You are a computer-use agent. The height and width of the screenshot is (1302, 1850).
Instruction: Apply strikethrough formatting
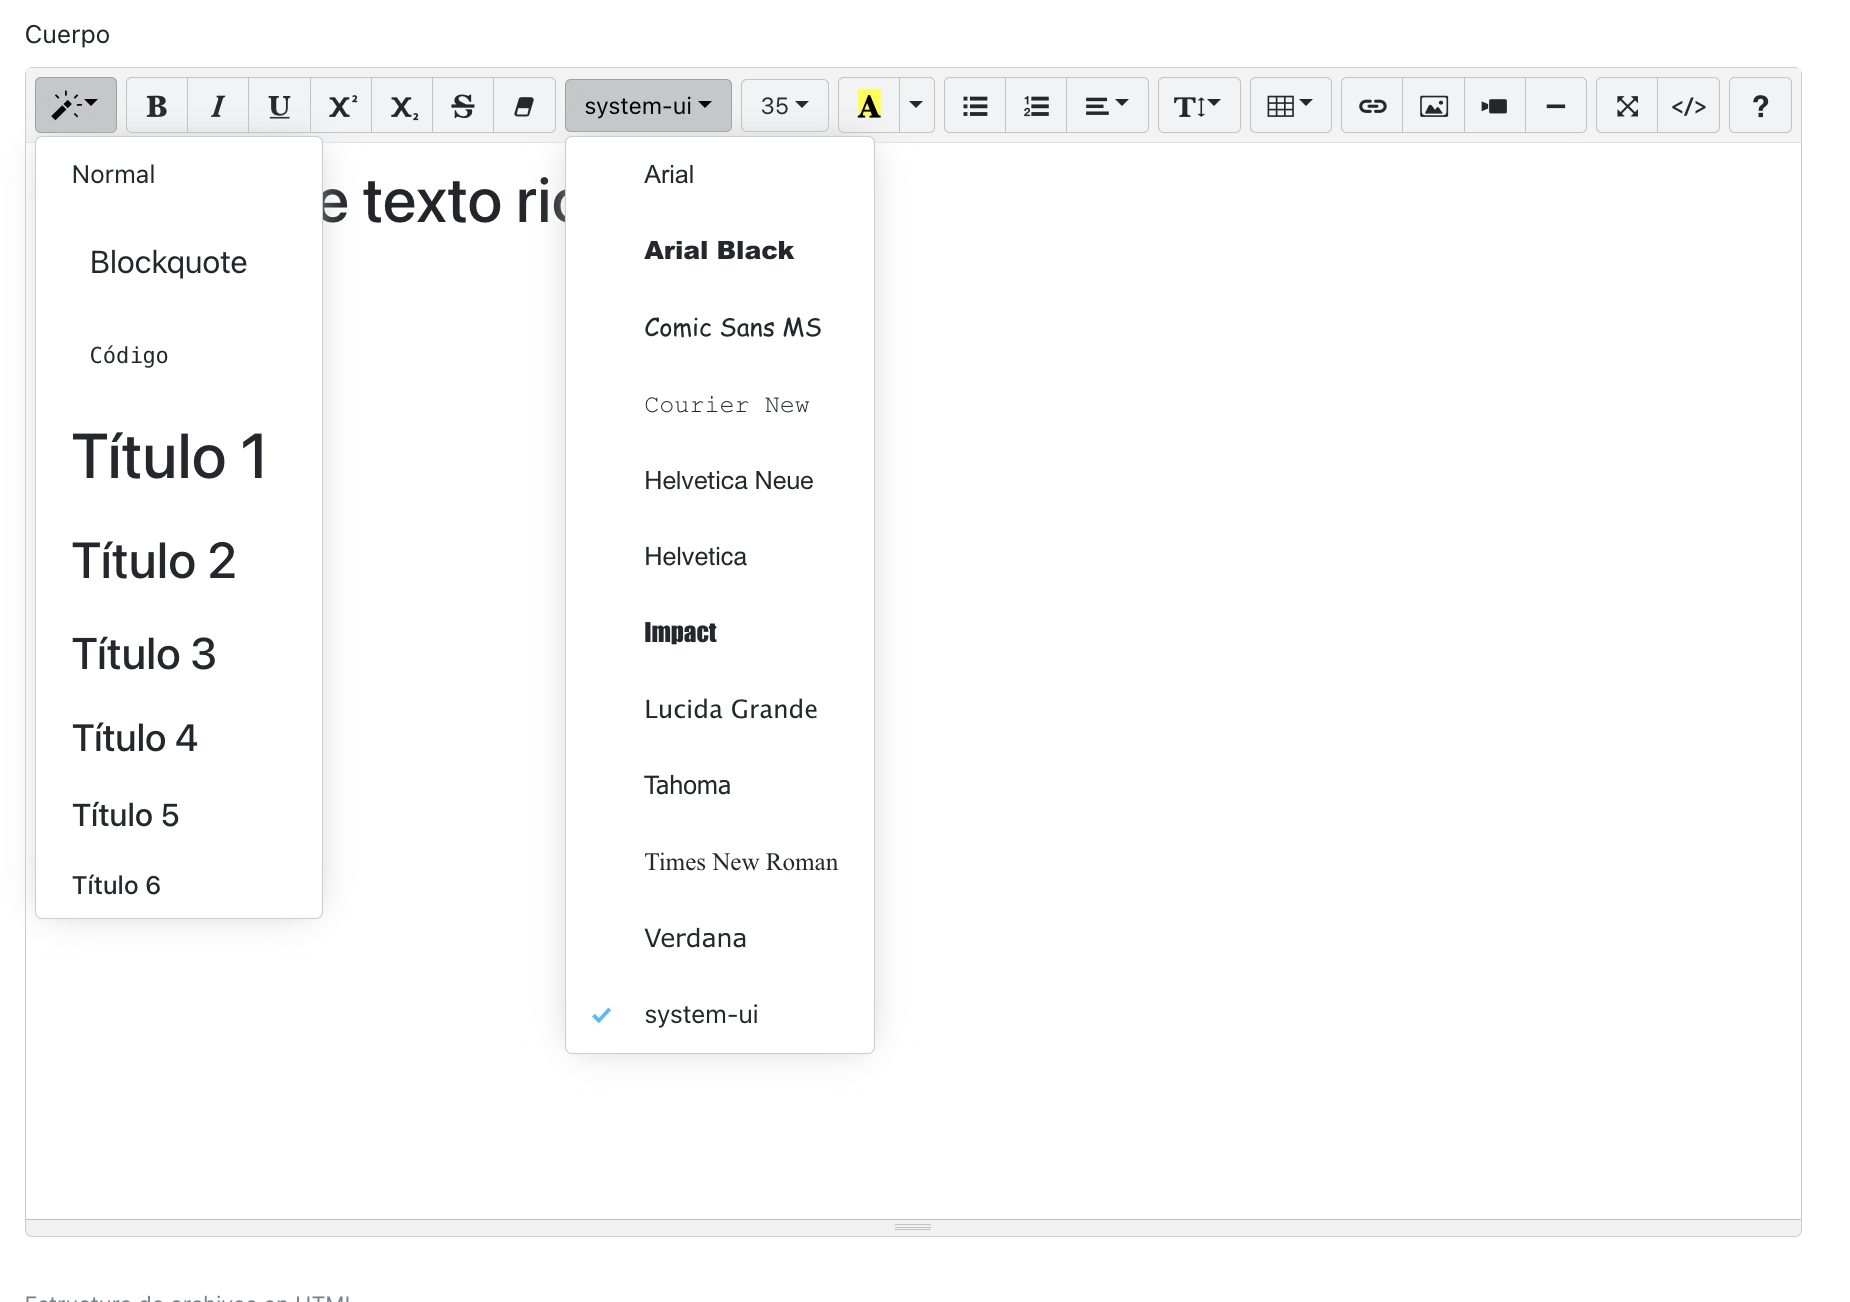[x=463, y=106]
